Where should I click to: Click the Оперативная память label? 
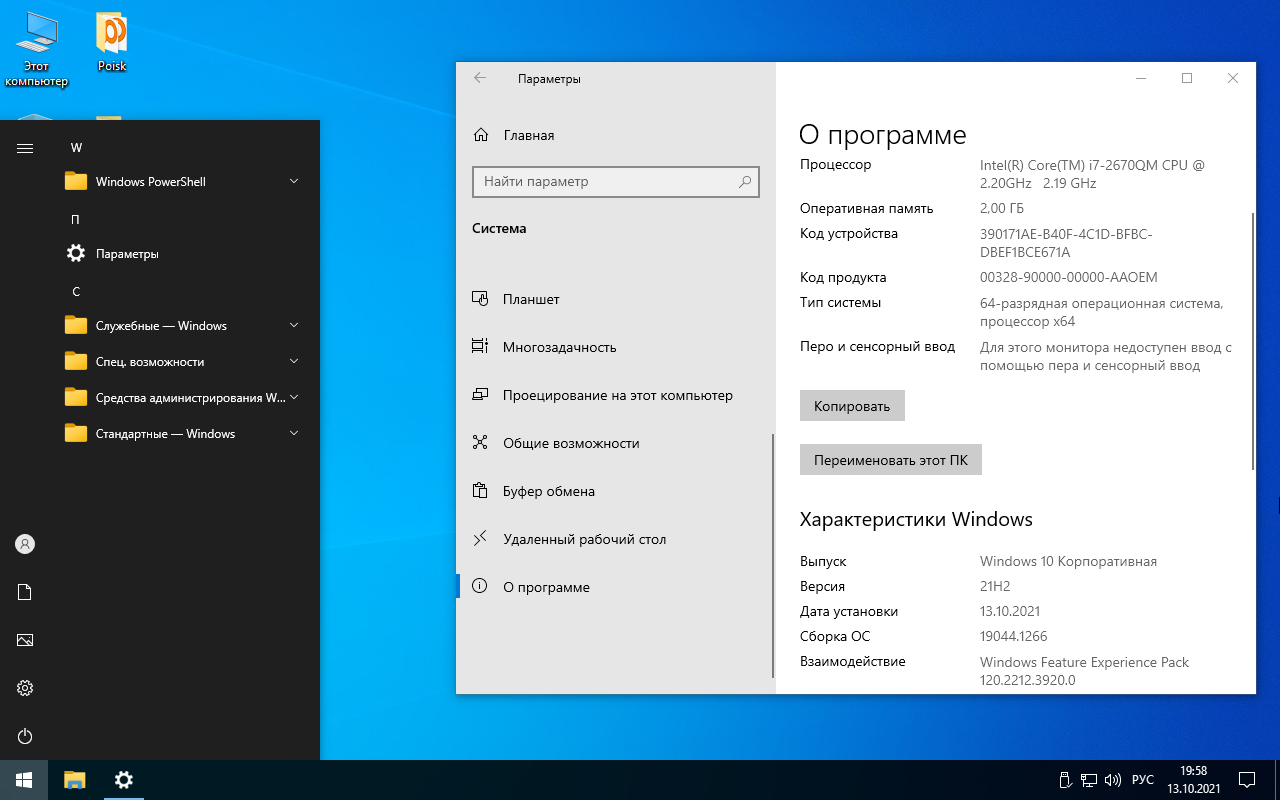click(x=867, y=208)
